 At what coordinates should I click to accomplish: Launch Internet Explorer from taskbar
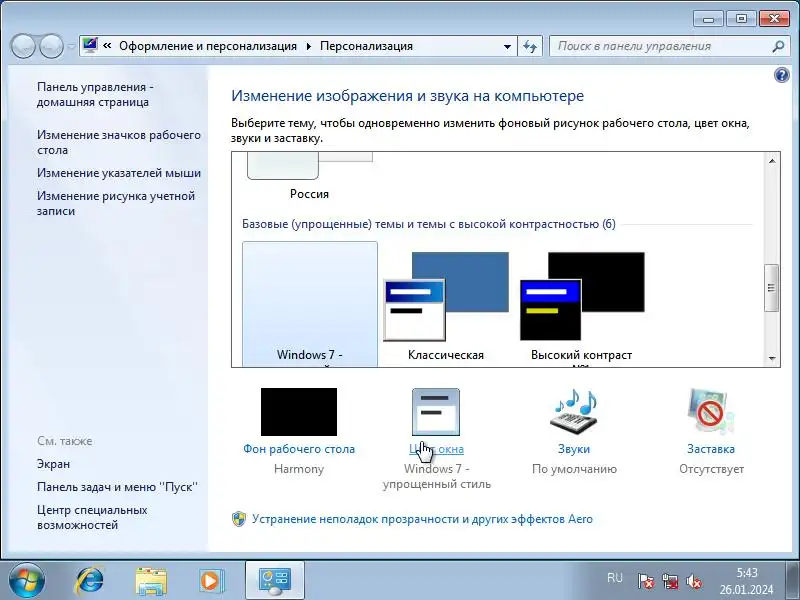coord(90,581)
